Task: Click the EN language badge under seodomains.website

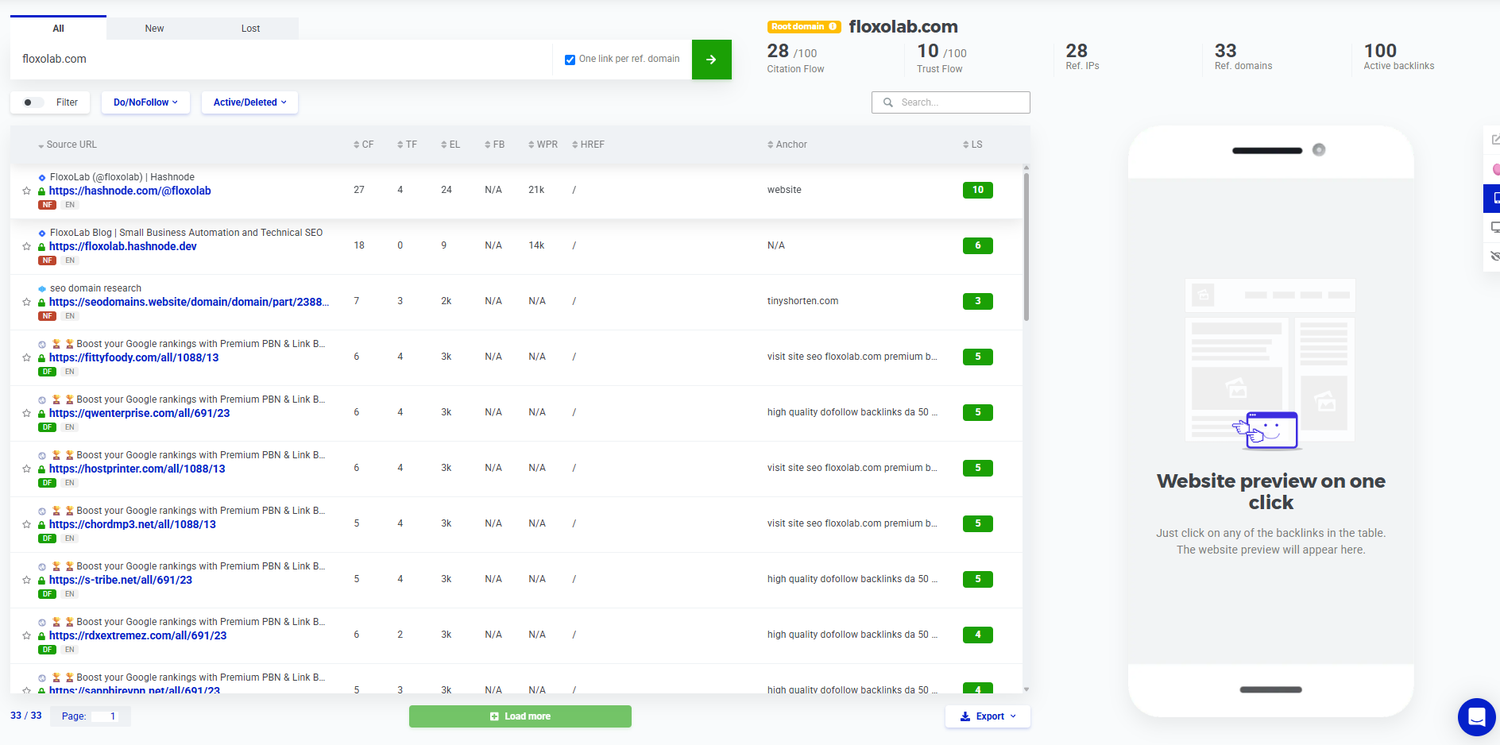Action: pos(70,316)
